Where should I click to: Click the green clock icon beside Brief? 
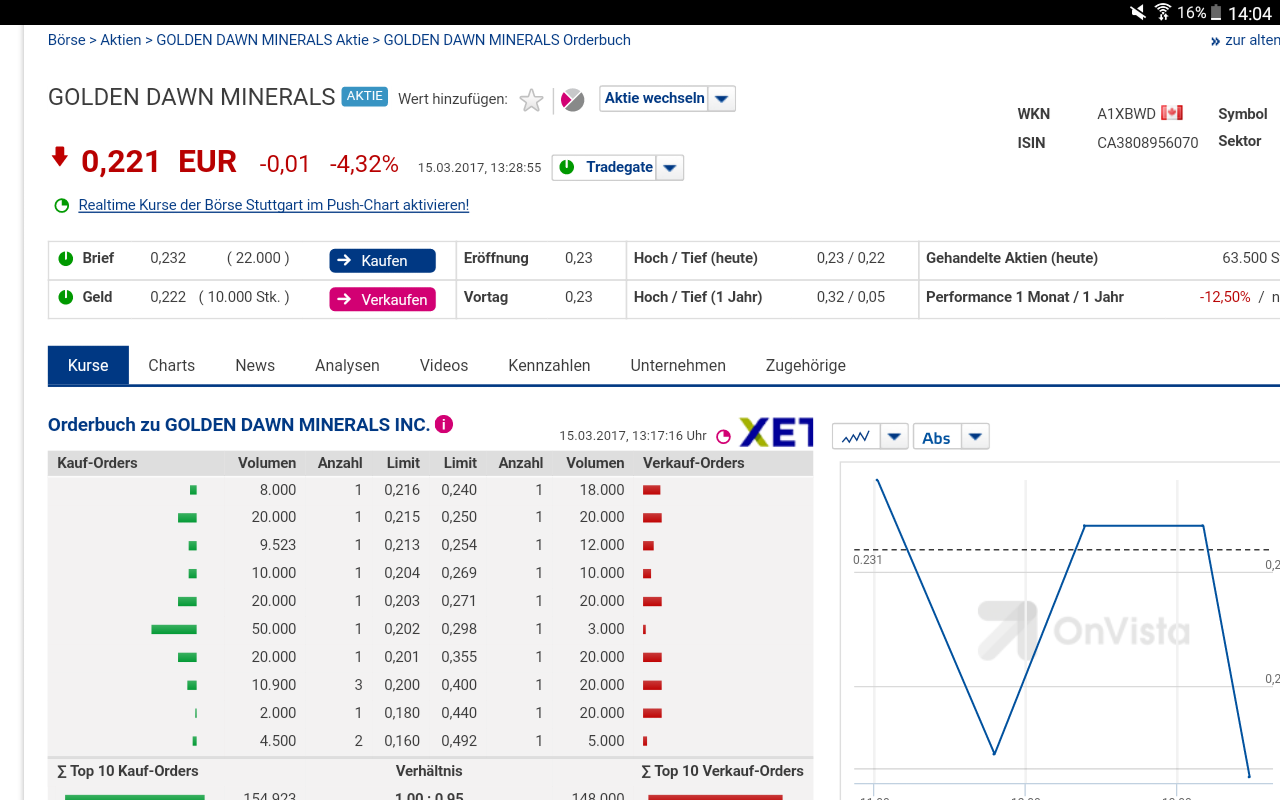[x=66, y=259]
